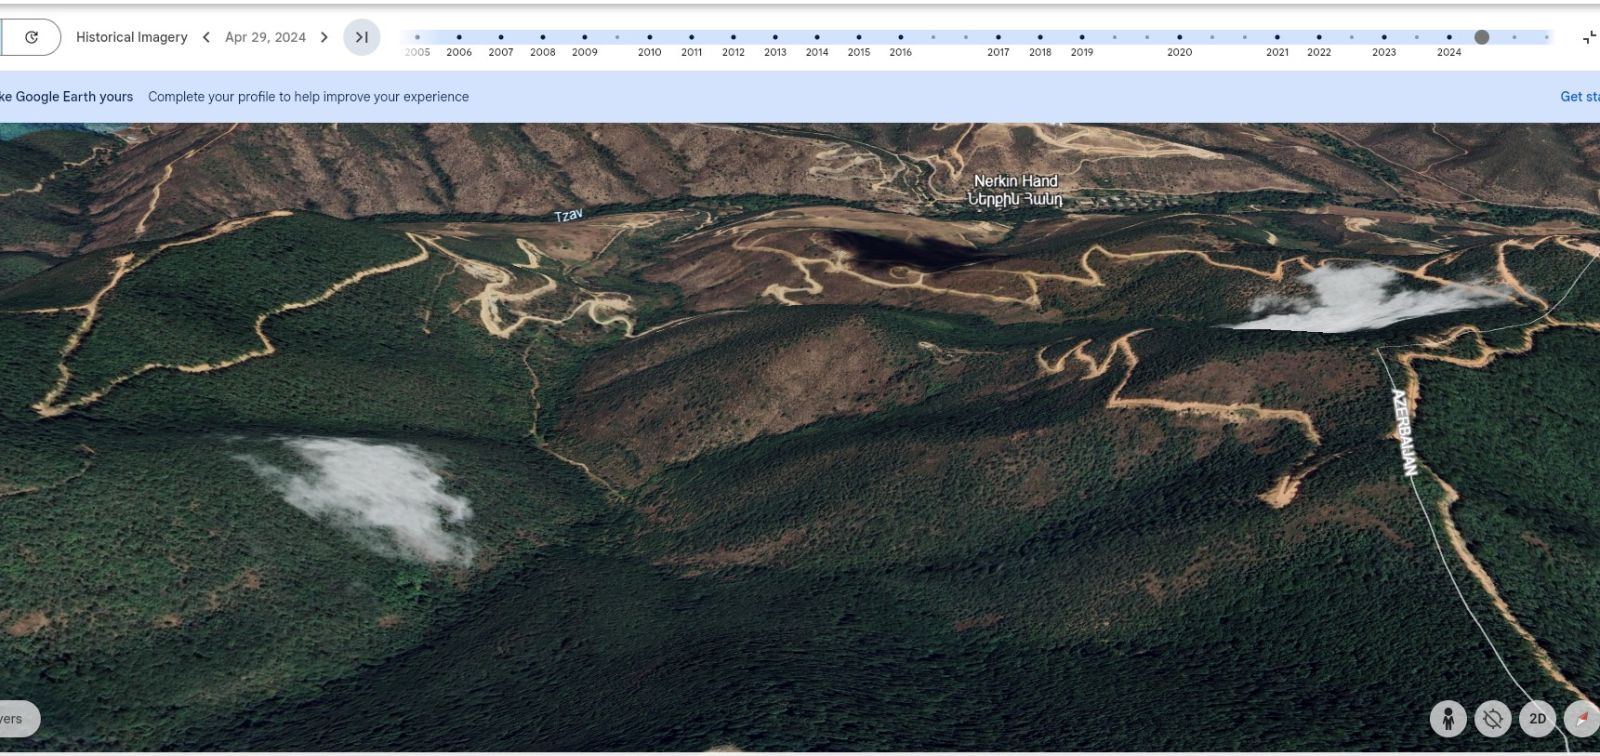Select the 2020 timeline point

pyautogui.click(x=1179, y=38)
